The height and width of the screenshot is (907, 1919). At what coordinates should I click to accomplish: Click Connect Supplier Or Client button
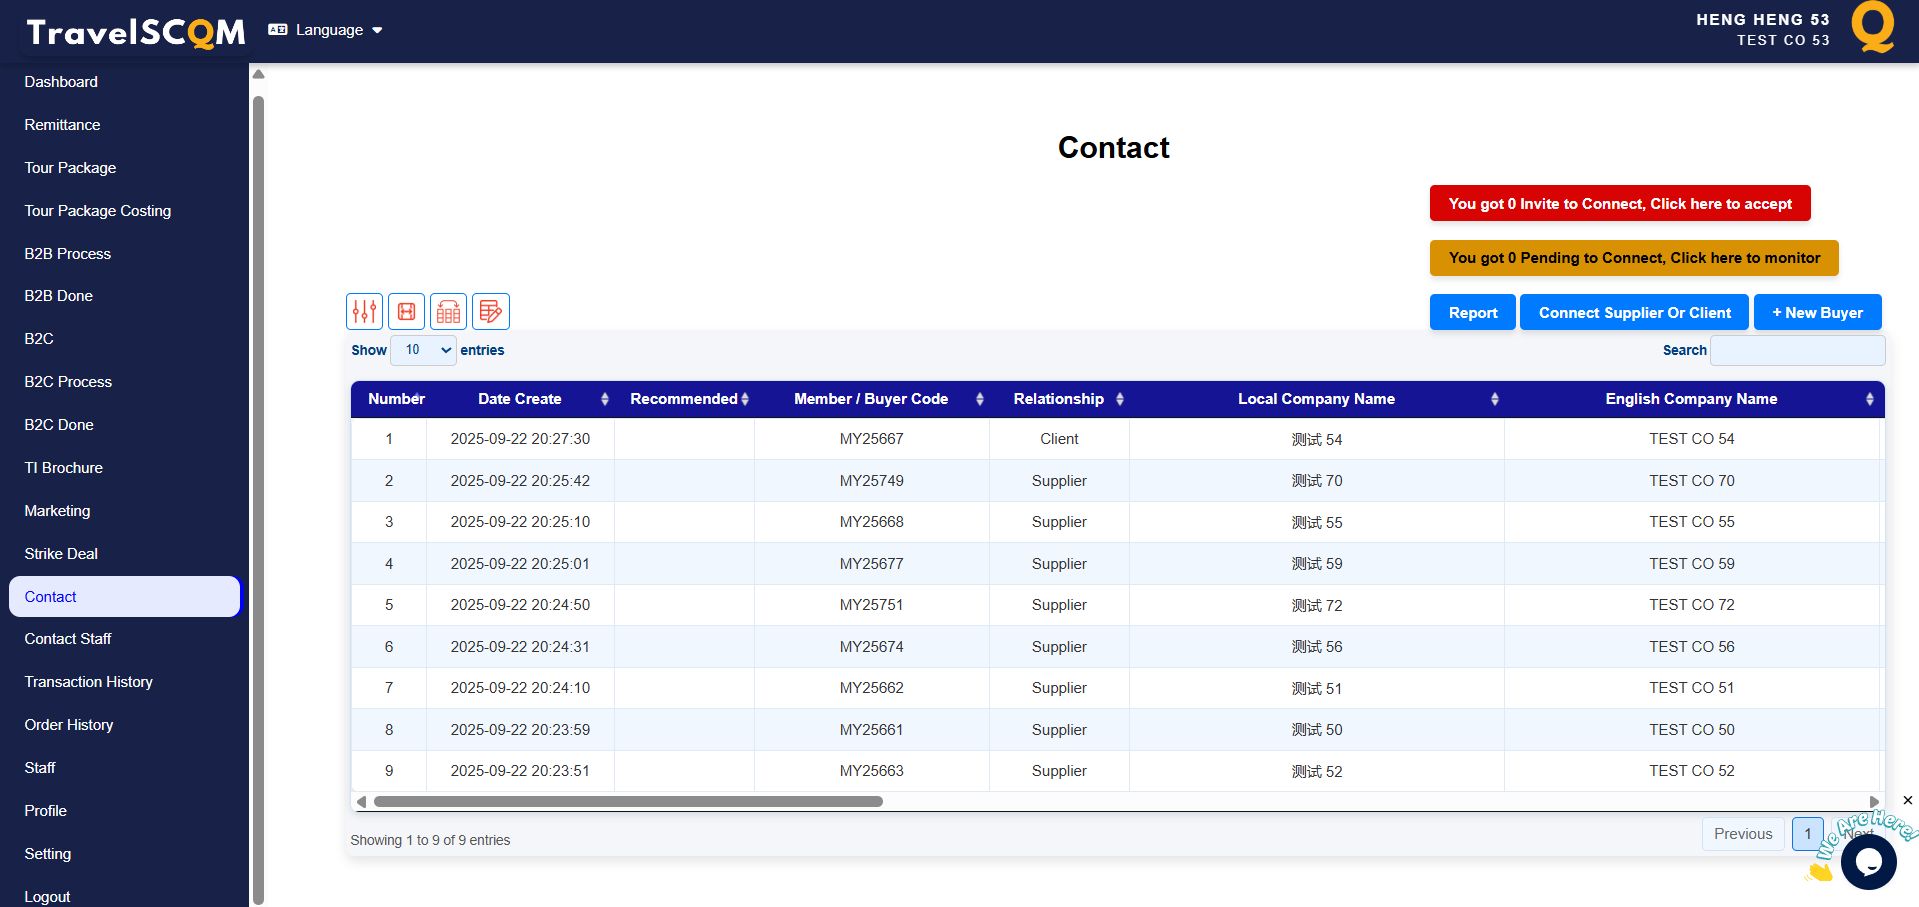point(1634,313)
